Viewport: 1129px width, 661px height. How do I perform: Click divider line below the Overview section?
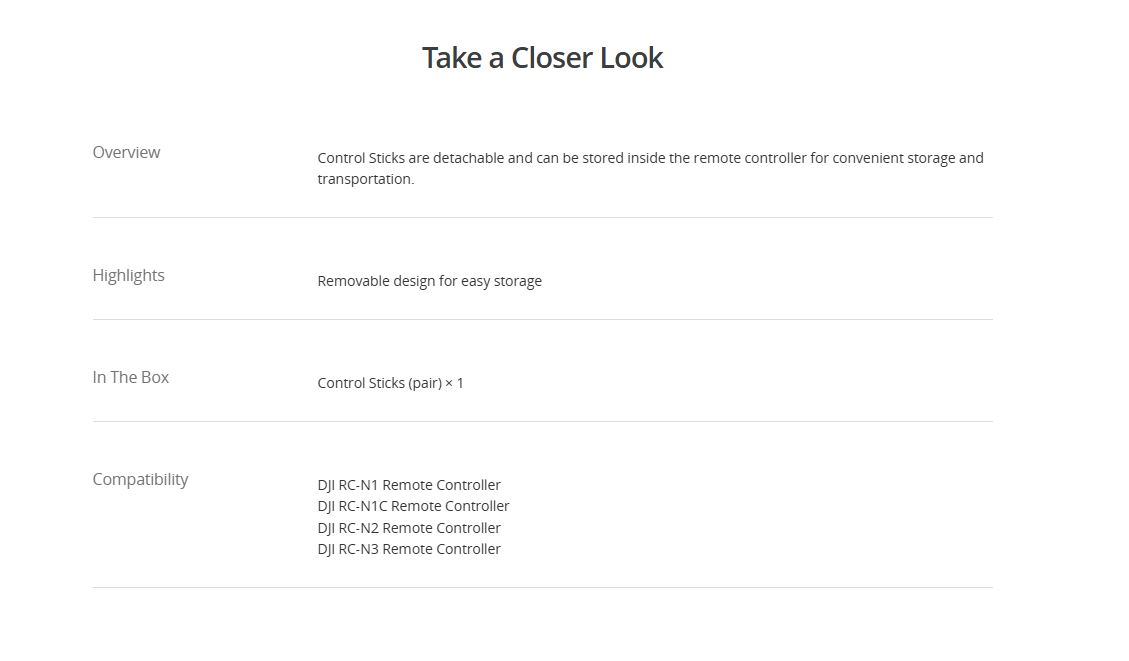pos(542,217)
